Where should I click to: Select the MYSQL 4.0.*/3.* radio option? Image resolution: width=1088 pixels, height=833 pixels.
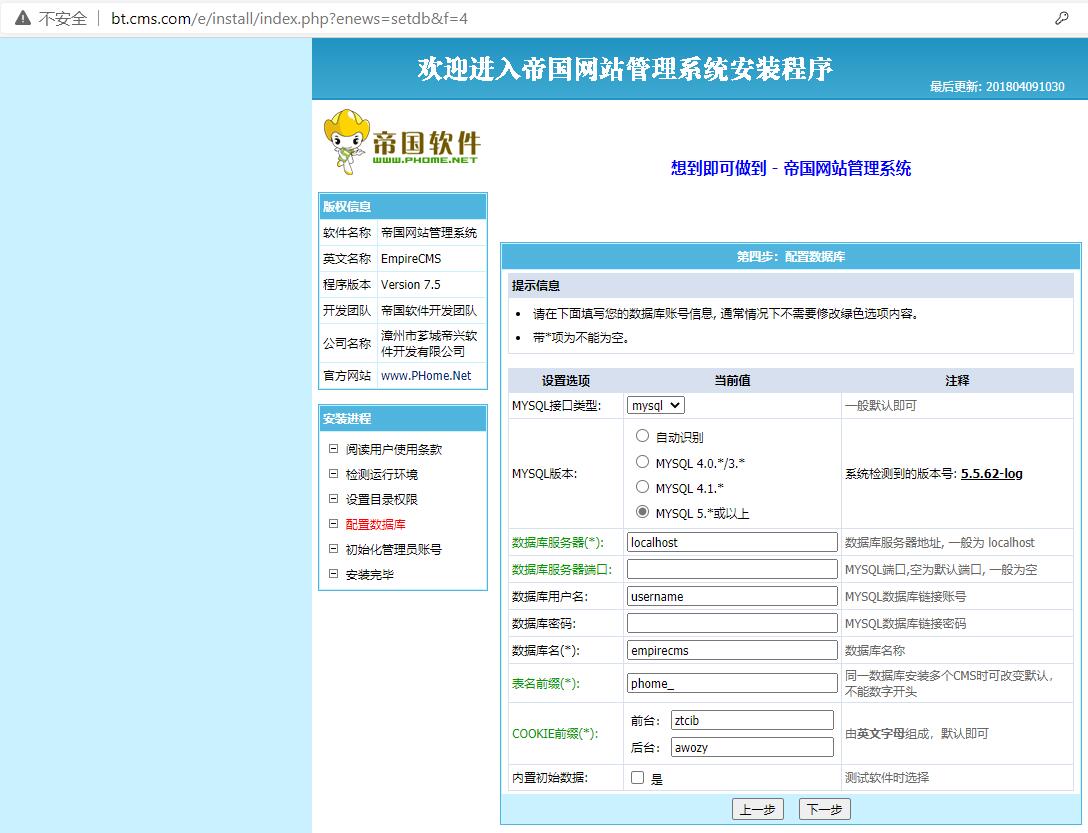pyautogui.click(x=643, y=462)
